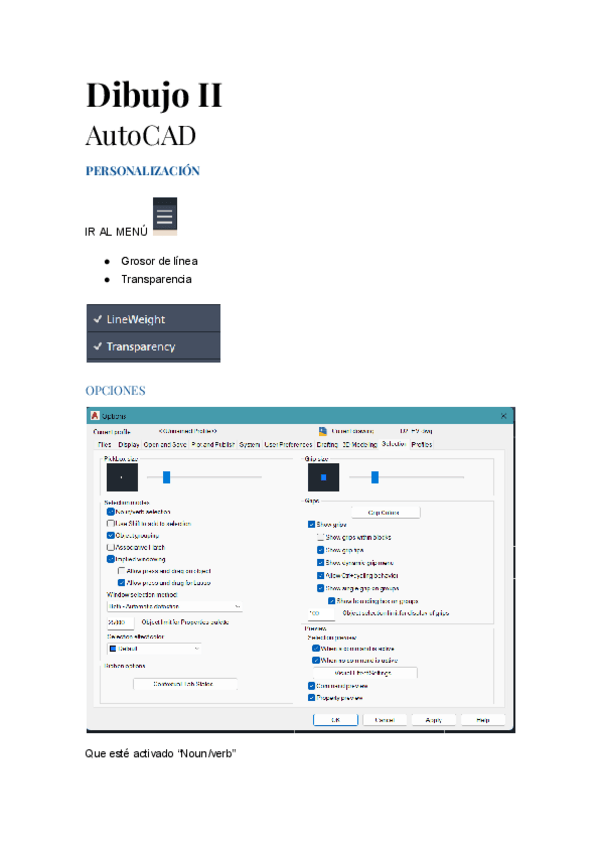The height and width of the screenshot is (848, 600).
Task: Click the <<Unnamed Profile>> text
Action: pyautogui.click(x=188, y=431)
